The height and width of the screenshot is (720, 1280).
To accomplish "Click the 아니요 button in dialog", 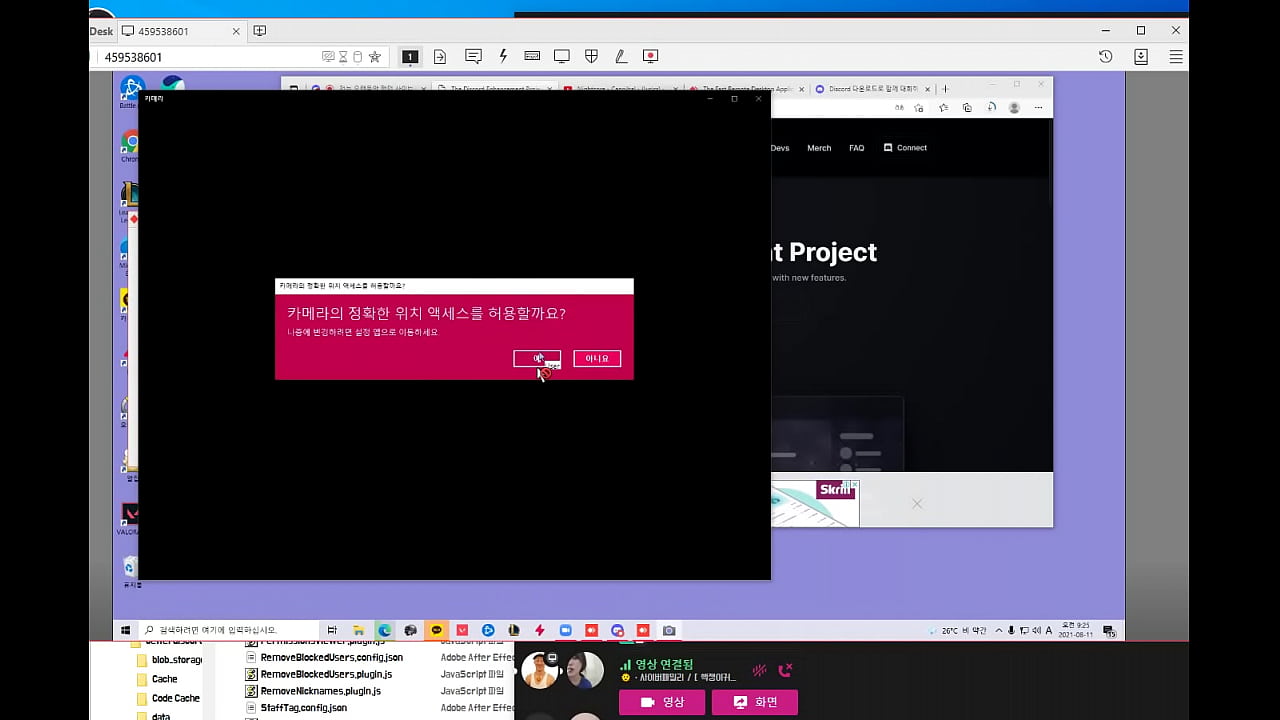I will click(x=597, y=358).
